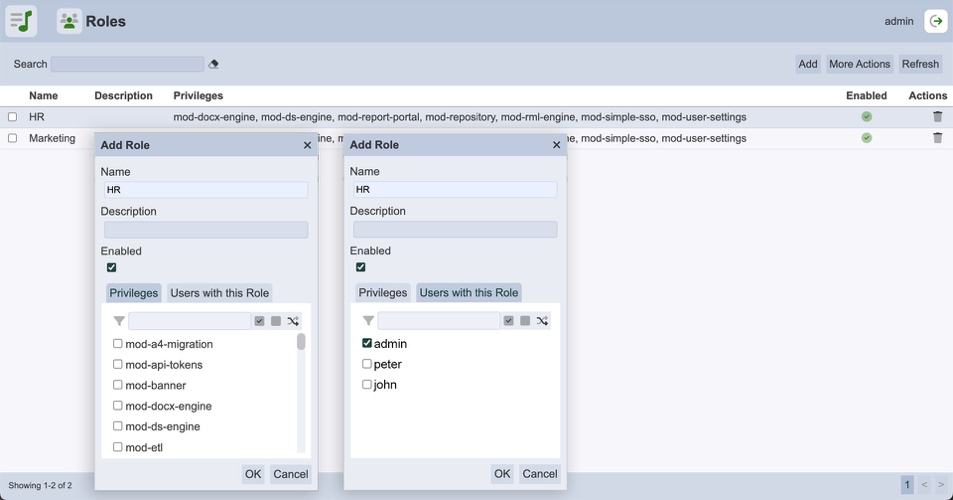Click Refresh to reload the roles list

[920, 64]
